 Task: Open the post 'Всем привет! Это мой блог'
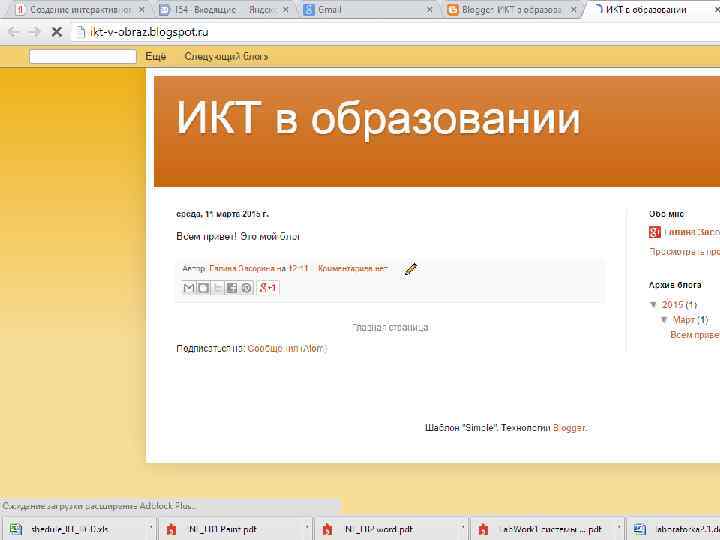point(238,236)
